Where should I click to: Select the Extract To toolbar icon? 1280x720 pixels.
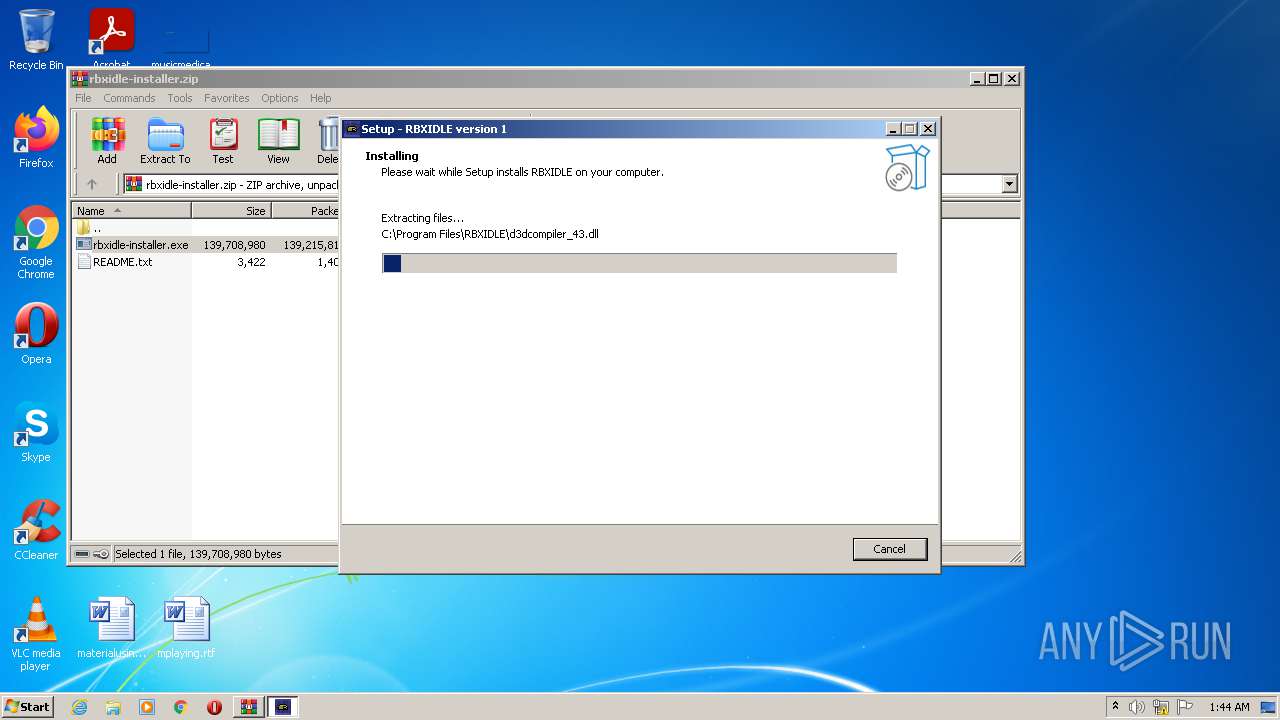click(x=165, y=141)
